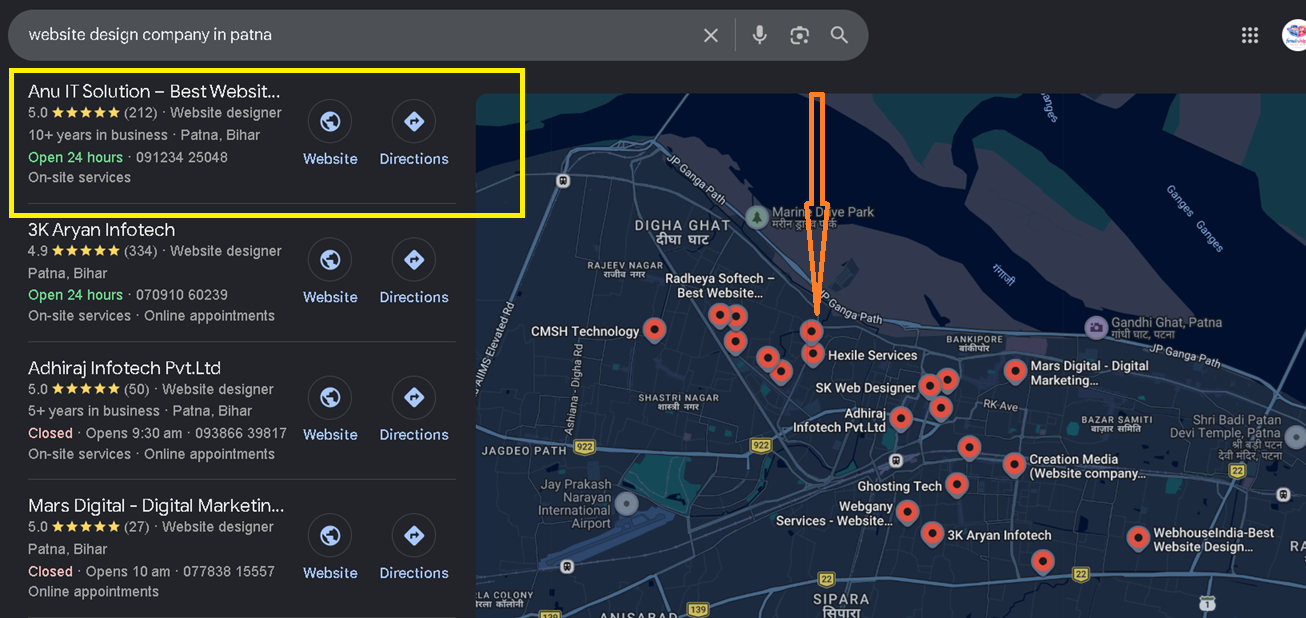Click the SK Web Designer map label
This screenshot has height=618, width=1306.
click(x=865, y=387)
